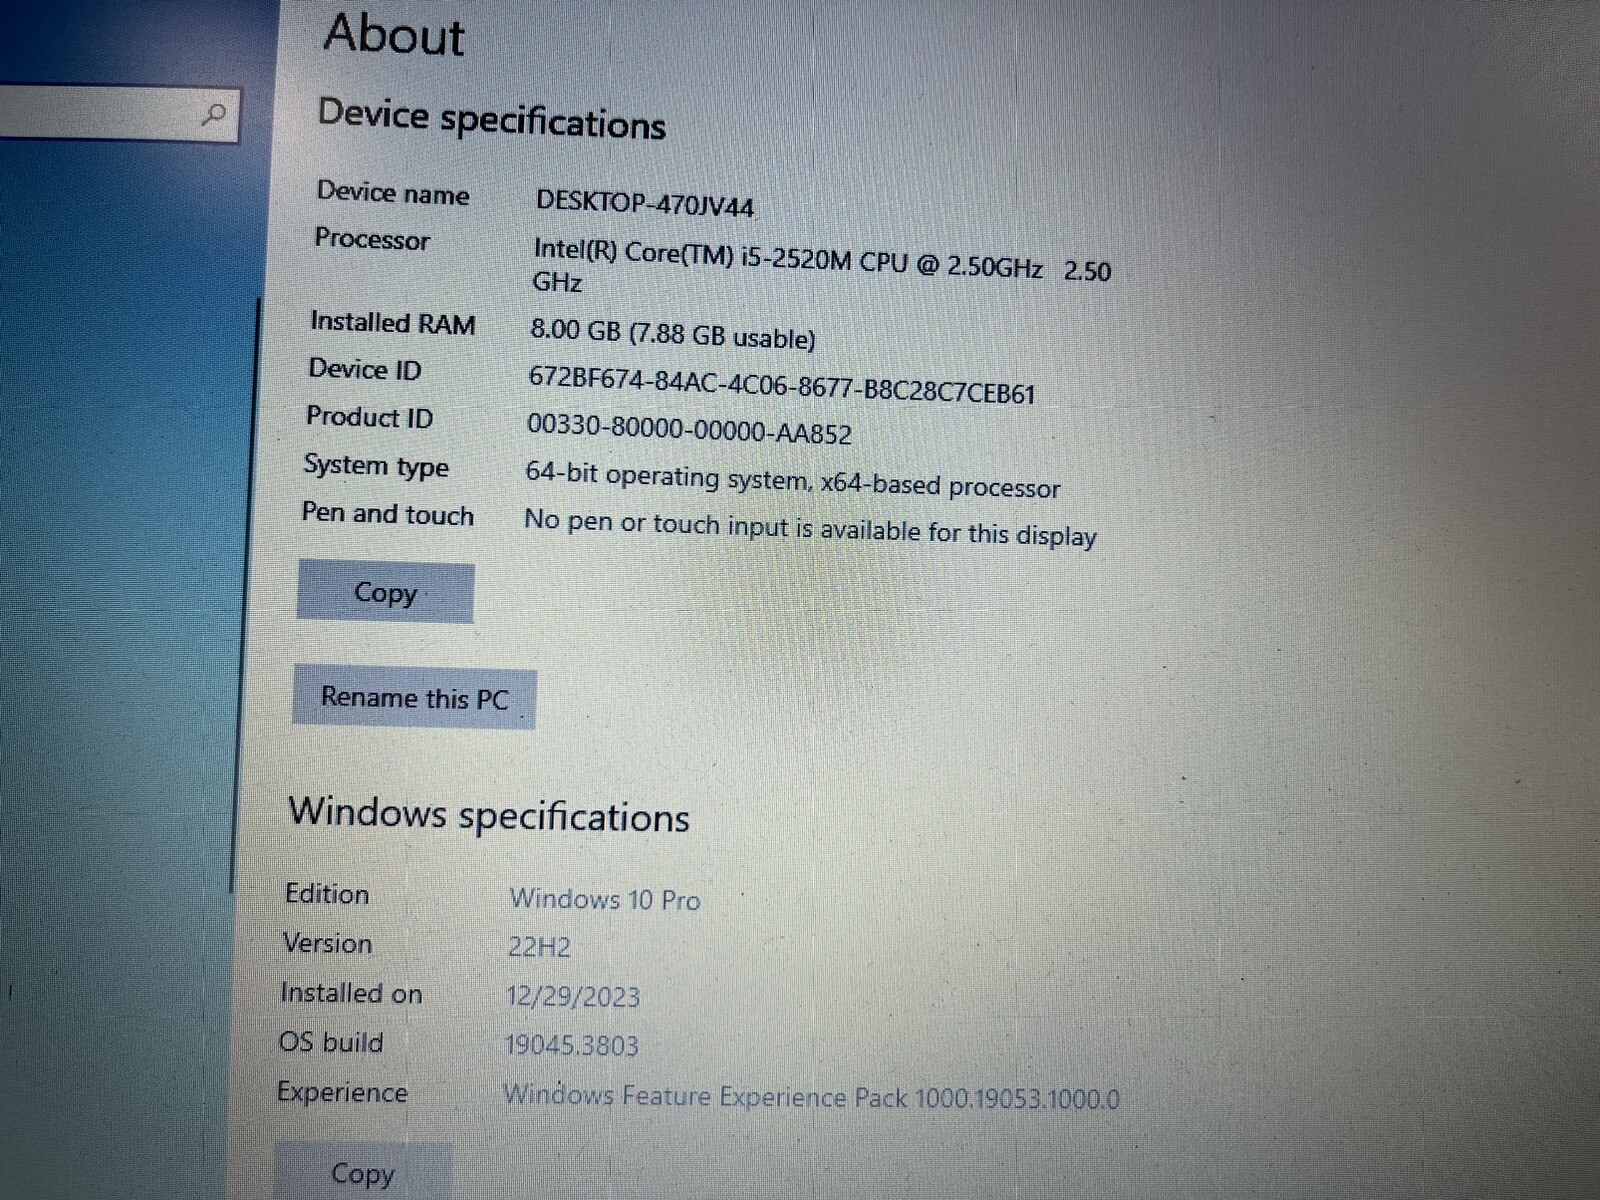The width and height of the screenshot is (1600, 1200).
Task: Select the Device specifications heading
Action: coord(491,118)
